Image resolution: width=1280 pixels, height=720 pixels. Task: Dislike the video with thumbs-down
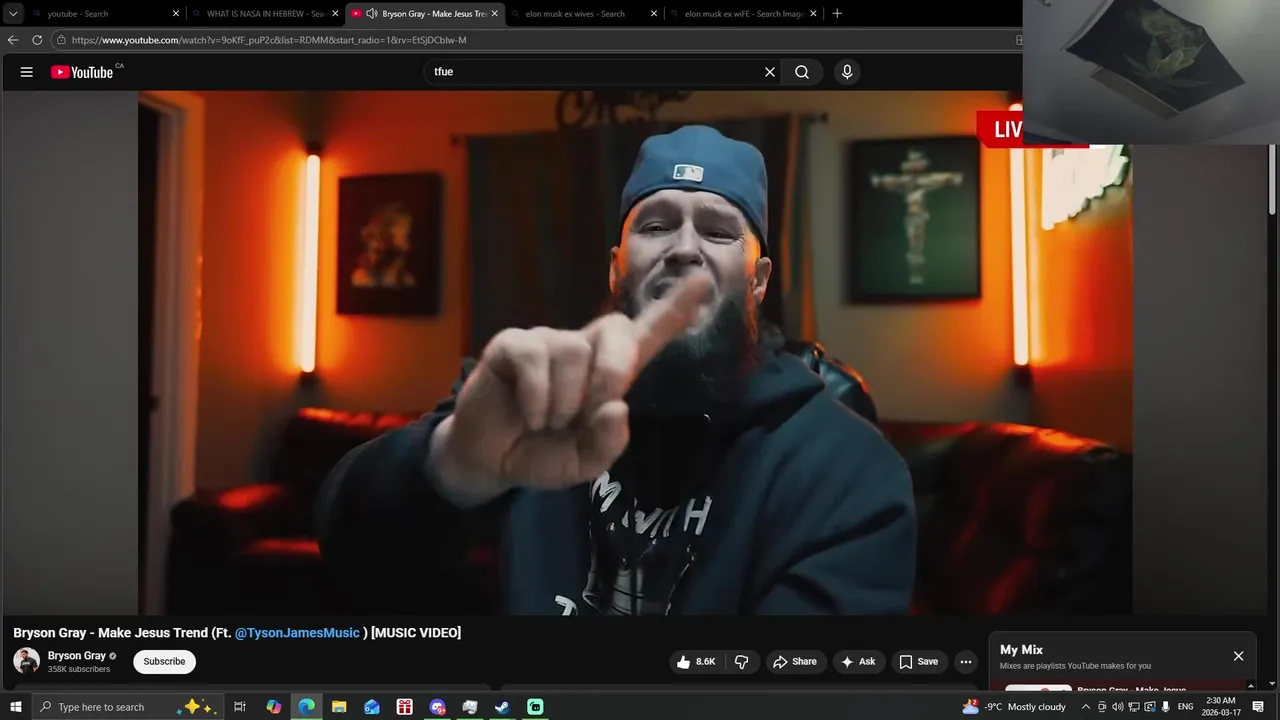pos(742,662)
